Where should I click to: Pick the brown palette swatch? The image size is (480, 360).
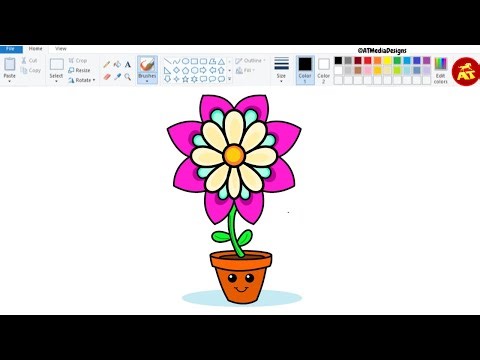click(358, 70)
